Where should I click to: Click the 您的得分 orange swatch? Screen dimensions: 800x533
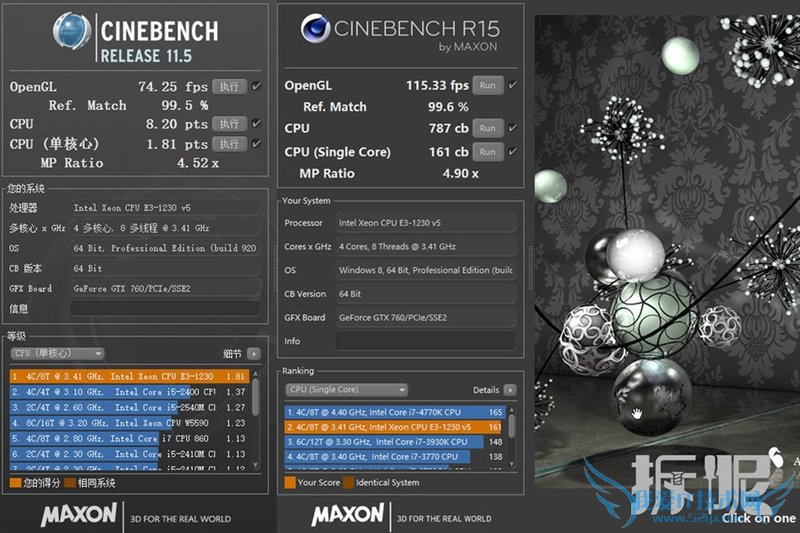point(15,483)
